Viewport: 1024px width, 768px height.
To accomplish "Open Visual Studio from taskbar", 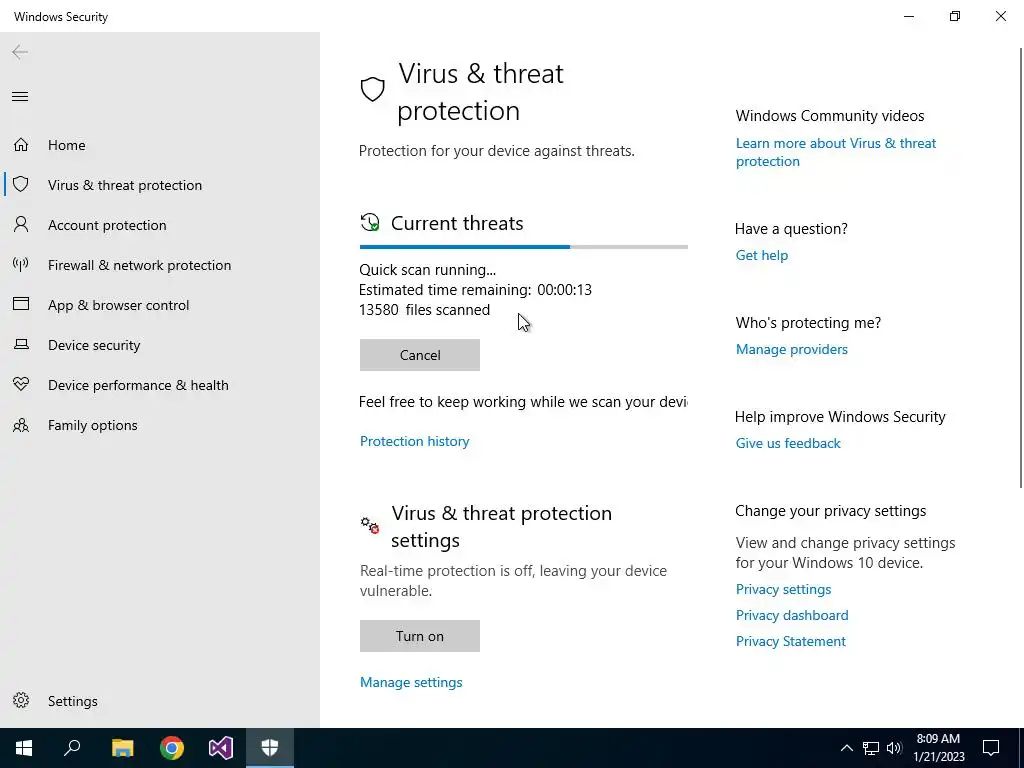I will [x=221, y=748].
